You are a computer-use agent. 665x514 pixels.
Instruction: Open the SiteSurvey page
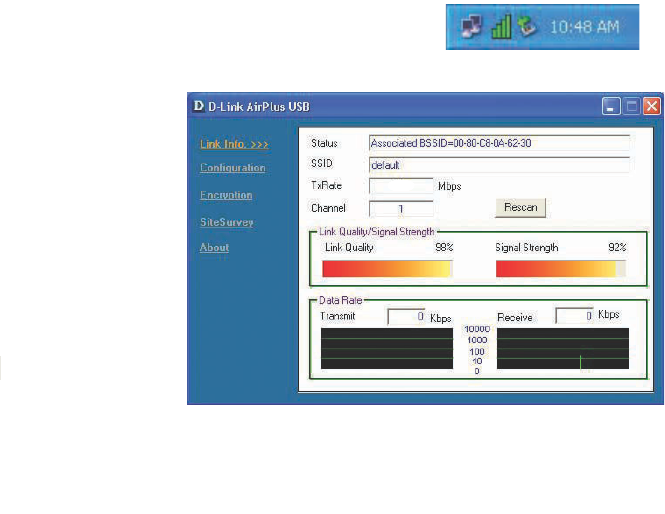[226, 222]
